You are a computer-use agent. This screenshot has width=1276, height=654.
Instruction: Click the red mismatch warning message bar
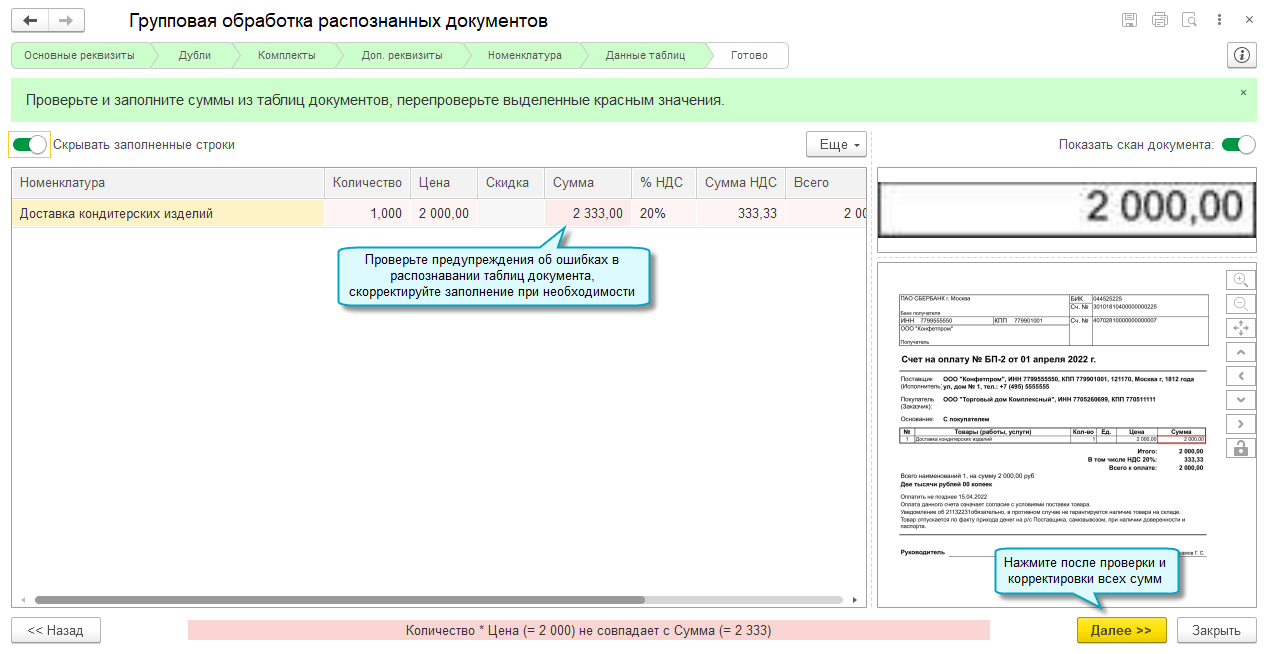[588, 630]
